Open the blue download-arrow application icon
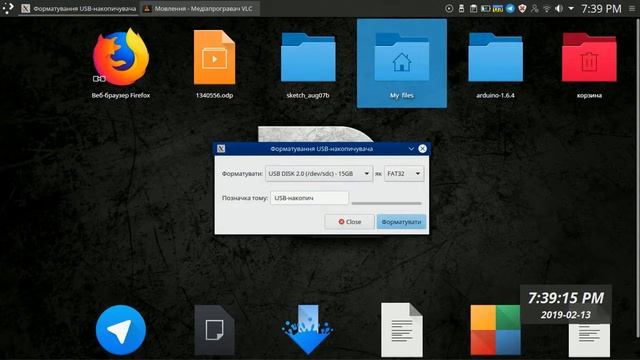The width and height of the screenshot is (640, 360). click(x=308, y=330)
